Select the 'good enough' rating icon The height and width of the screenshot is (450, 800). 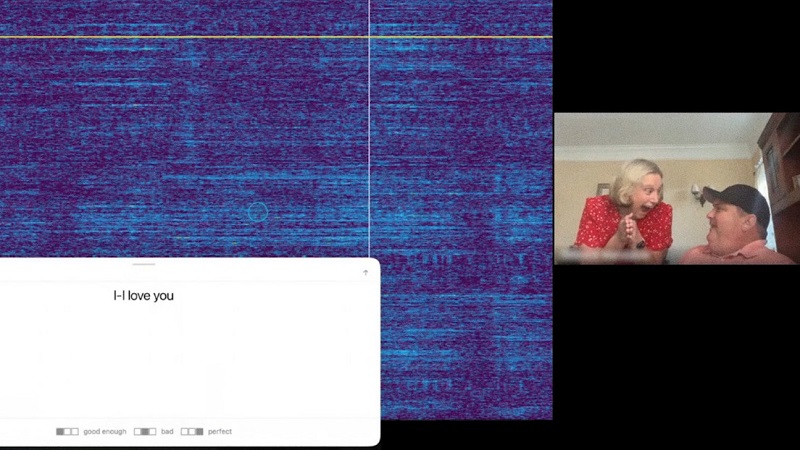point(67,432)
